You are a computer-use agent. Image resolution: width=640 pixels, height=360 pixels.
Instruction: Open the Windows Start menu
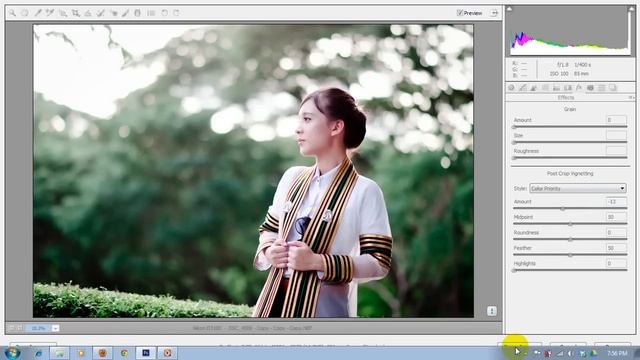click(12, 353)
